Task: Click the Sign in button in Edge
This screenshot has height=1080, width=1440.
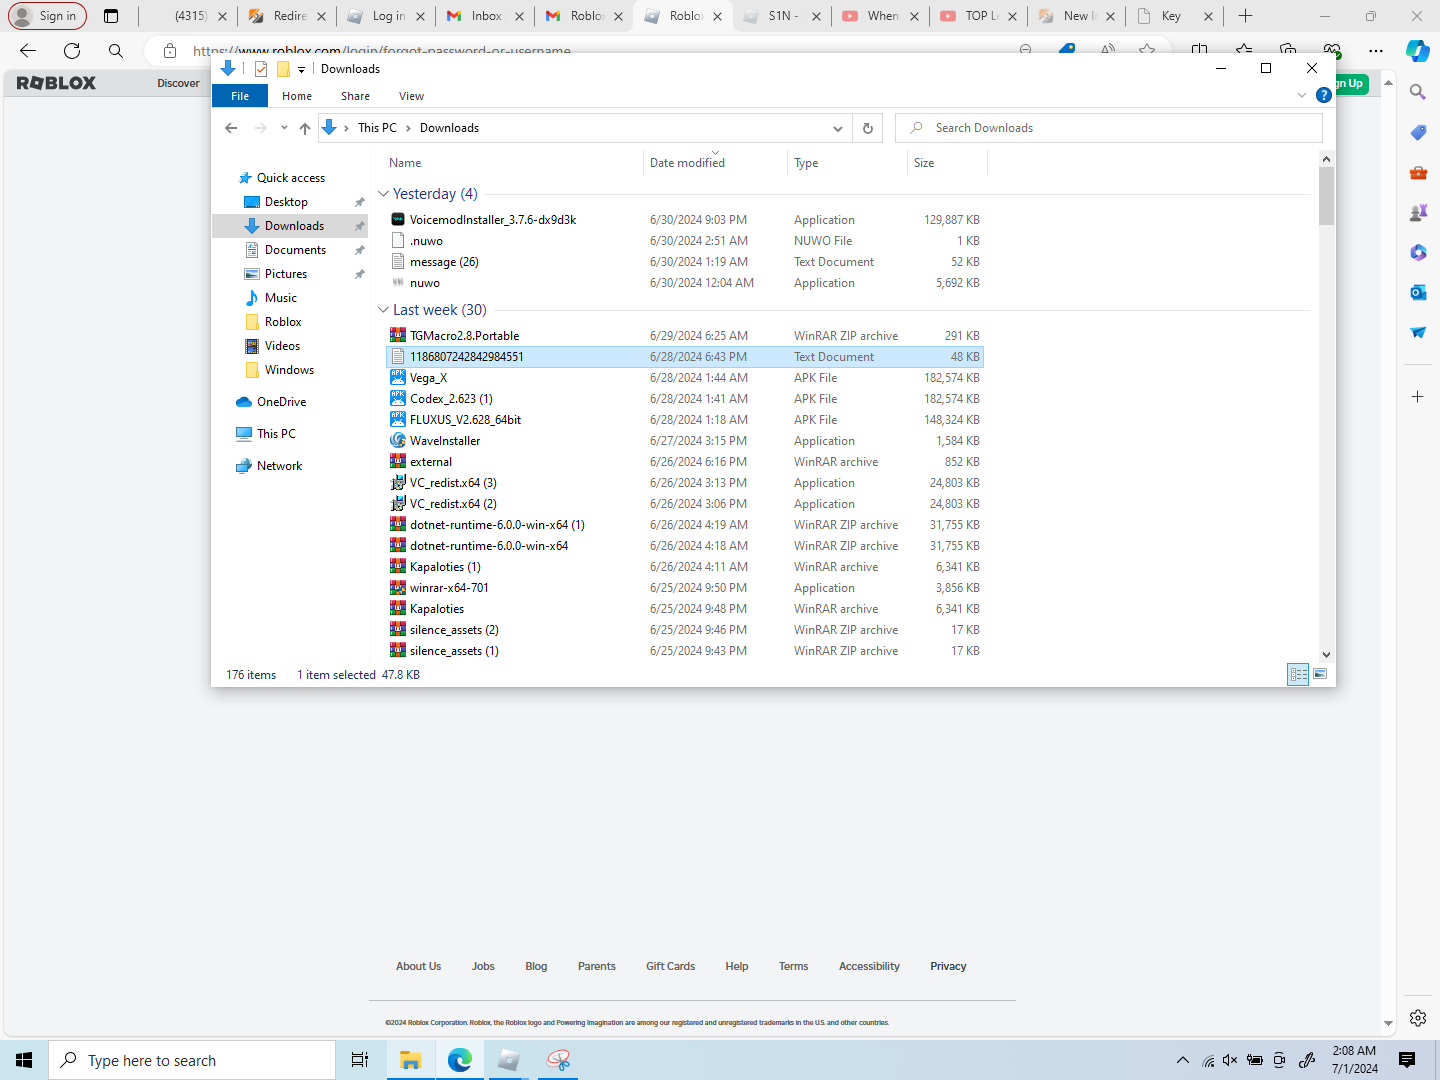Action: coord(46,16)
